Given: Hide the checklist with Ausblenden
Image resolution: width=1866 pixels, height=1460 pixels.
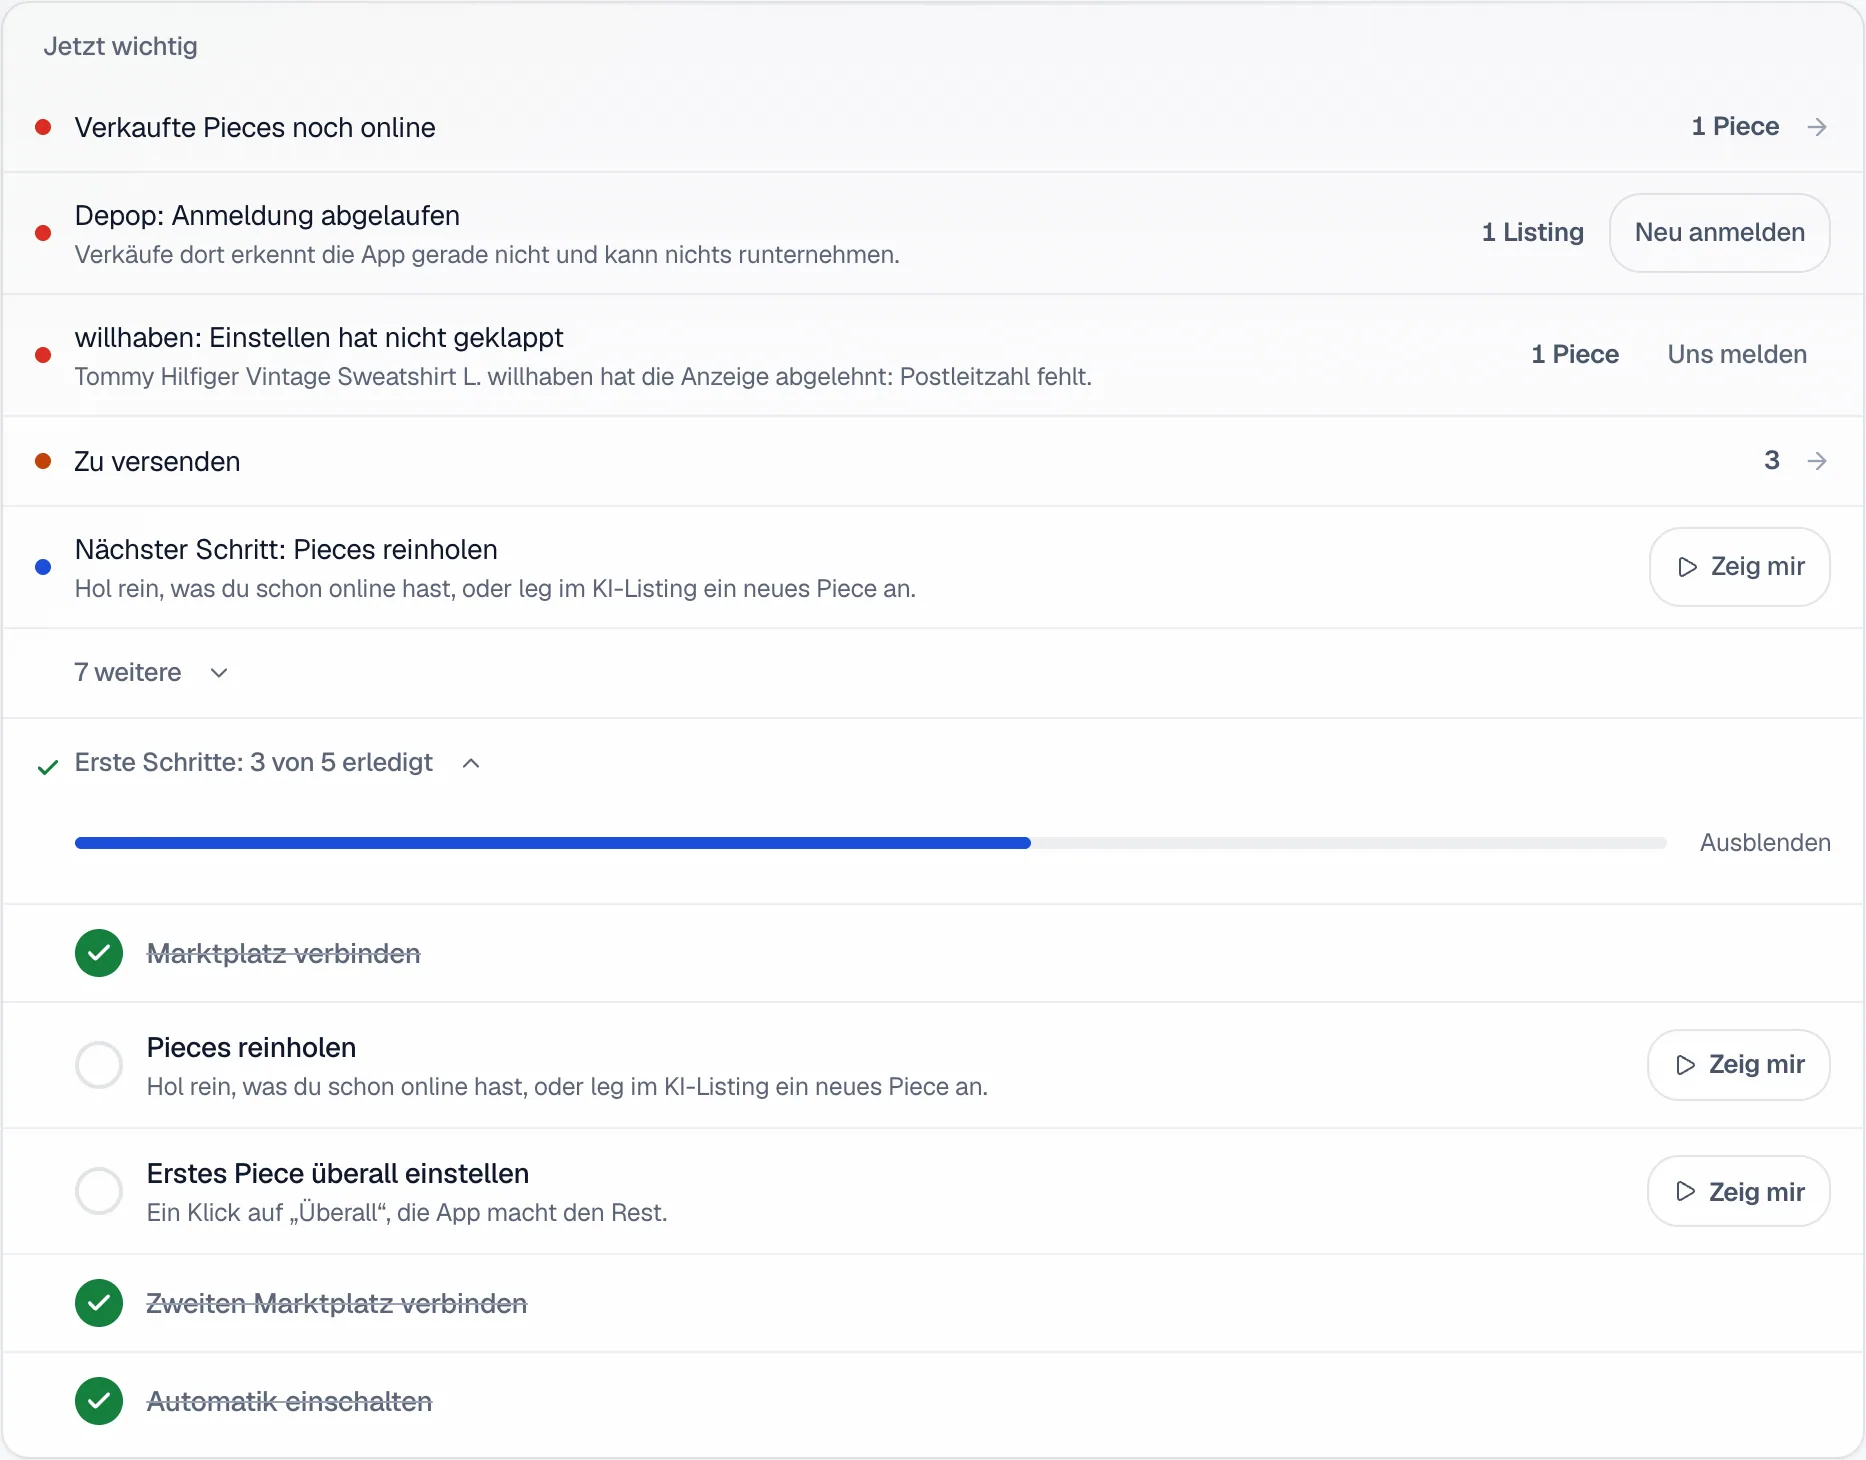Looking at the screenshot, I should pyautogui.click(x=1765, y=843).
